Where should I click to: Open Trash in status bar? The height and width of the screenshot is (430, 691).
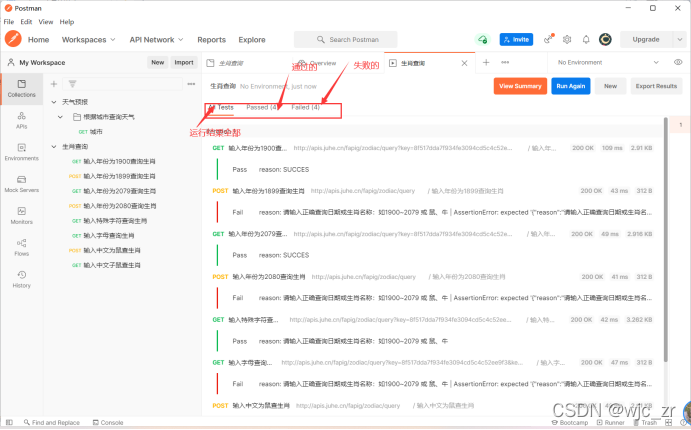tap(646, 422)
